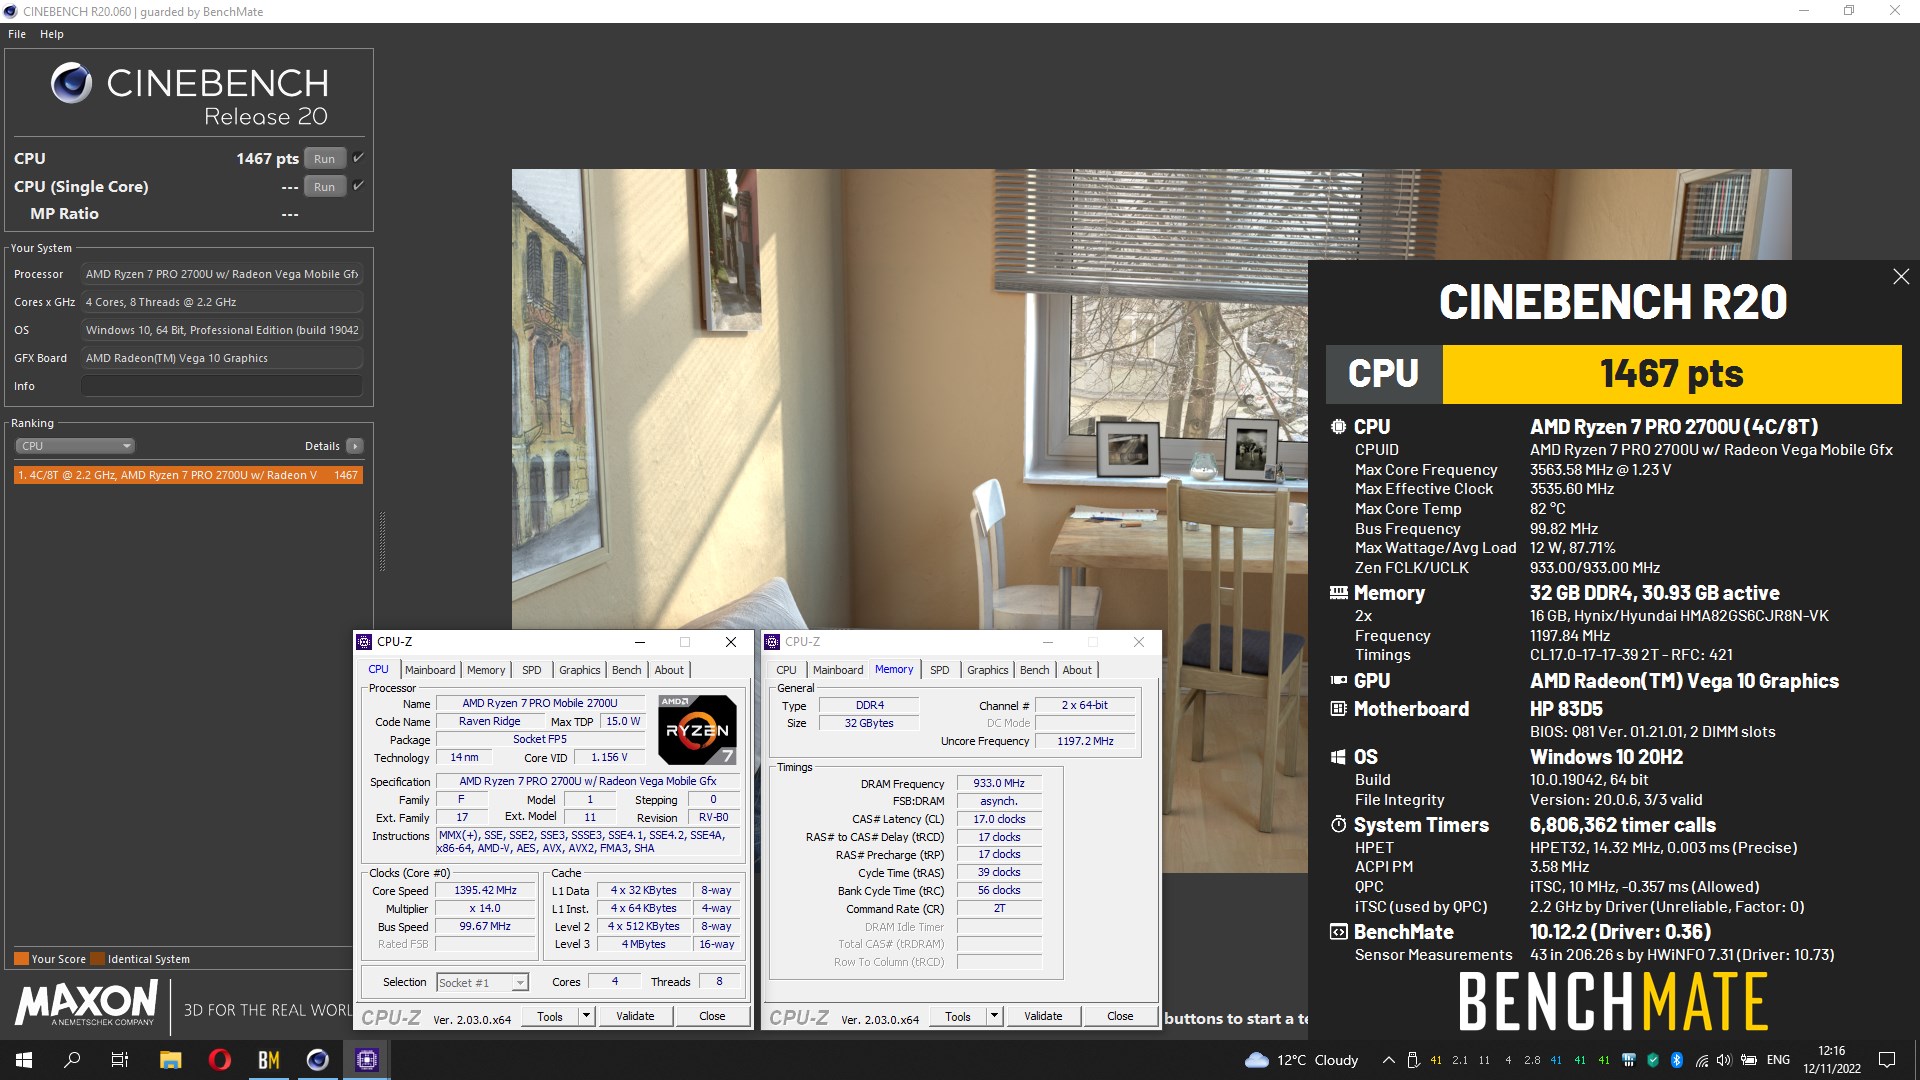
Task: Open the Bluetooth tray icon
Action: [x=1677, y=1060]
